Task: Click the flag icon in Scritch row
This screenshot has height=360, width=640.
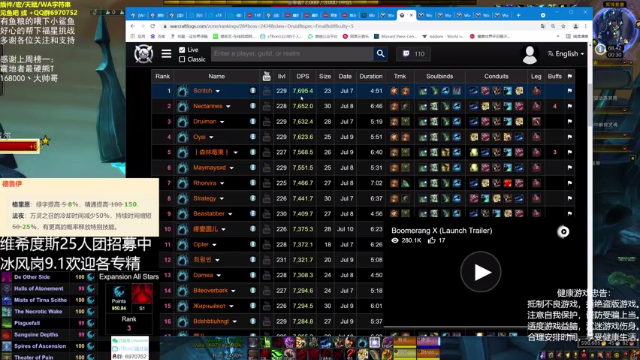Action: click(570, 91)
